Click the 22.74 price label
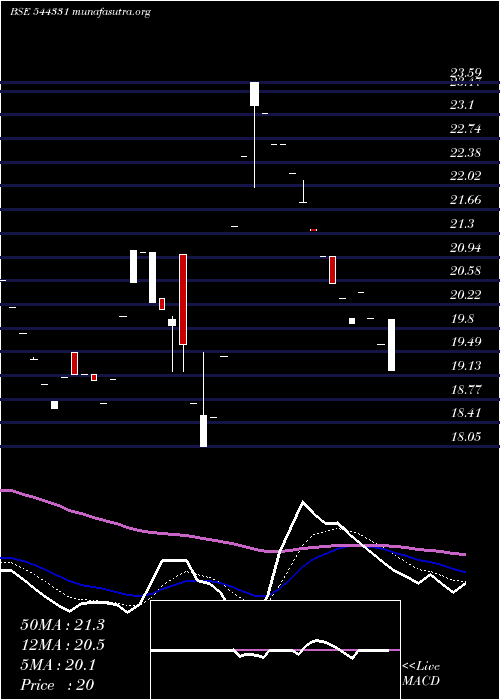 [466, 129]
